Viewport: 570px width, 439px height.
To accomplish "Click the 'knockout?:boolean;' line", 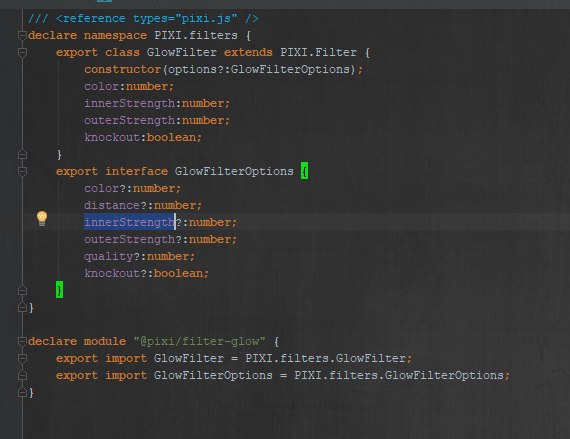I will (146, 273).
